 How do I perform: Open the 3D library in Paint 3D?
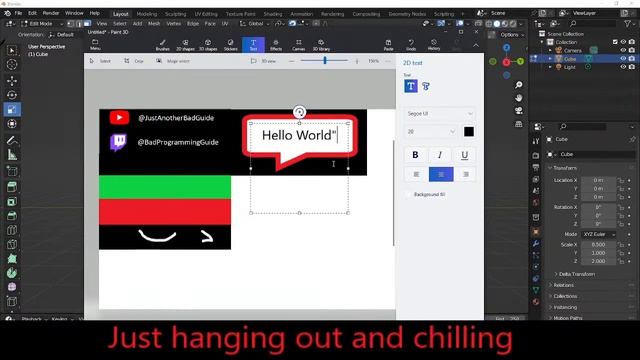pos(321,45)
